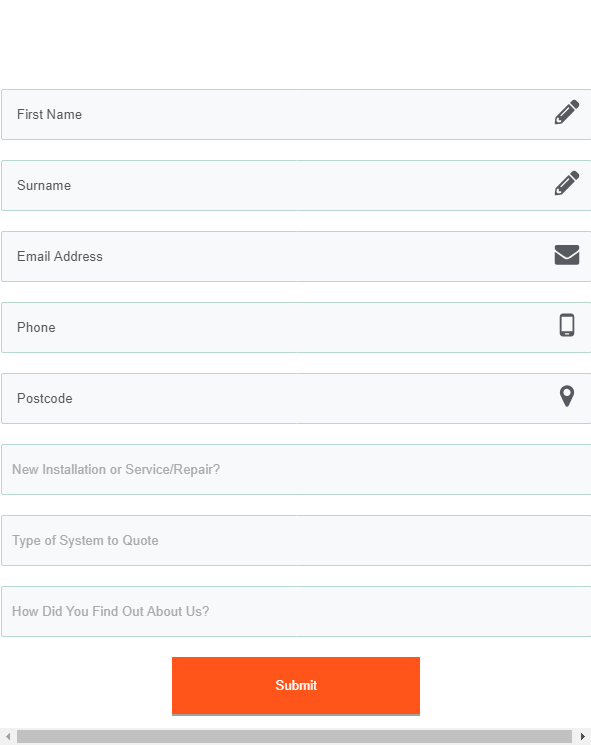Activate the Email Address input field
Image resolution: width=591 pixels, height=745 pixels.
[x=296, y=257]
